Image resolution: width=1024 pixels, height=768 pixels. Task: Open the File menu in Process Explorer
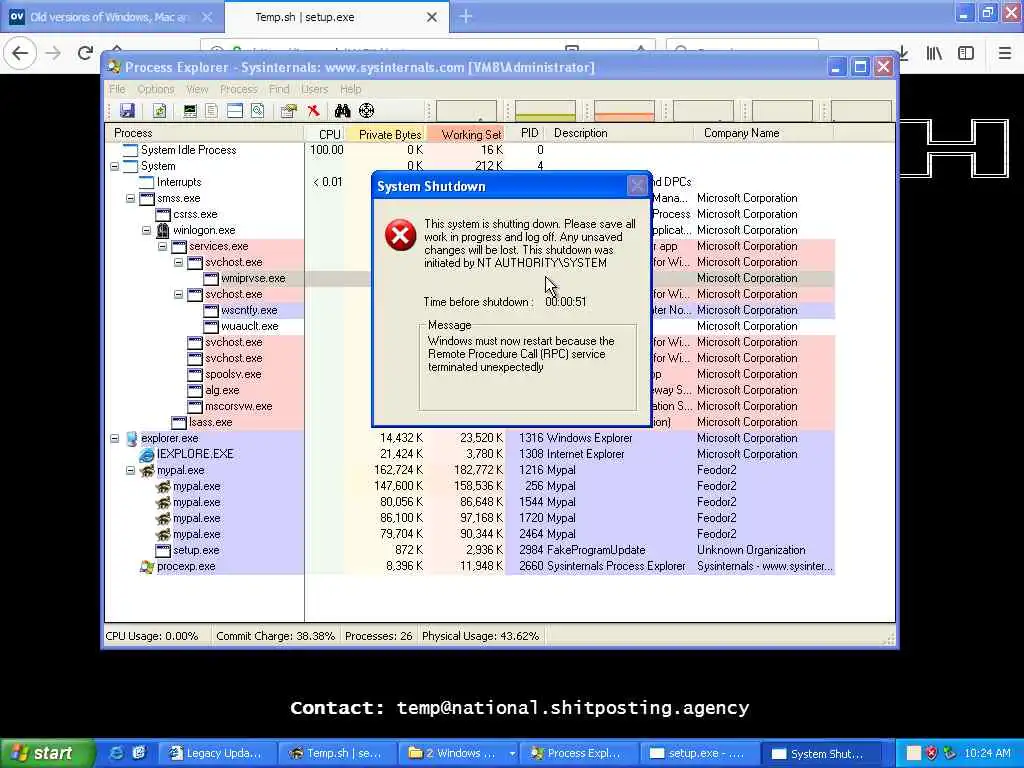[x=117, y=89]
